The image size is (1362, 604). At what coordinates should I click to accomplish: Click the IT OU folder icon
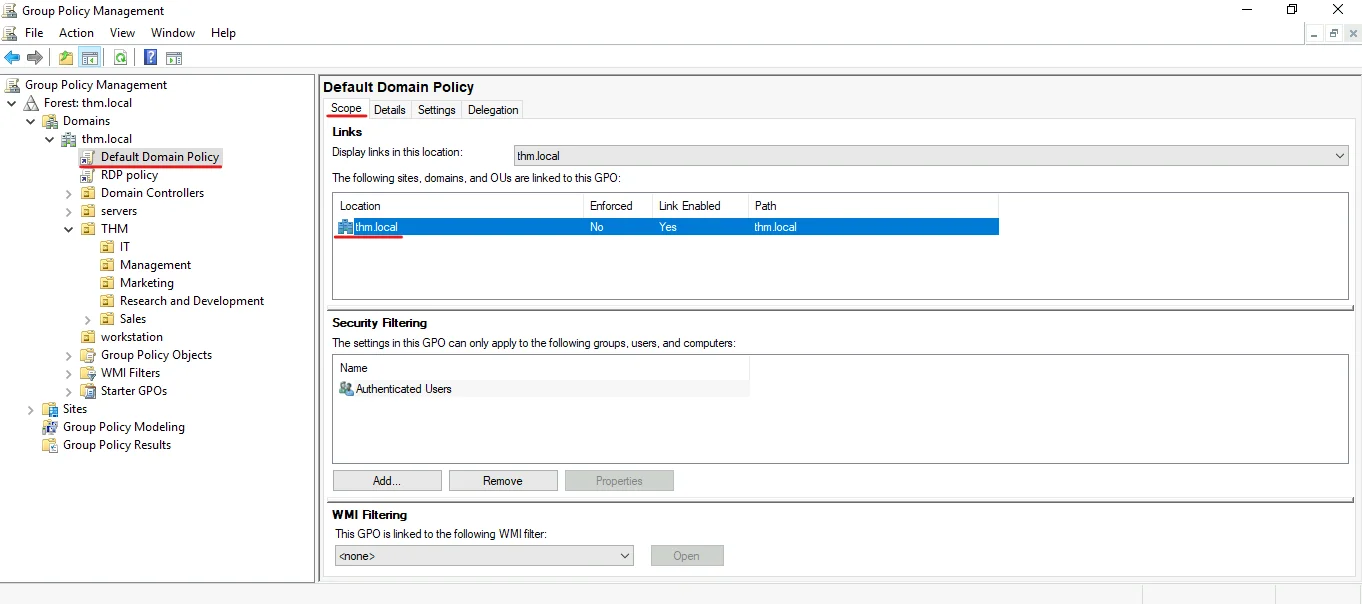(107, 247)
